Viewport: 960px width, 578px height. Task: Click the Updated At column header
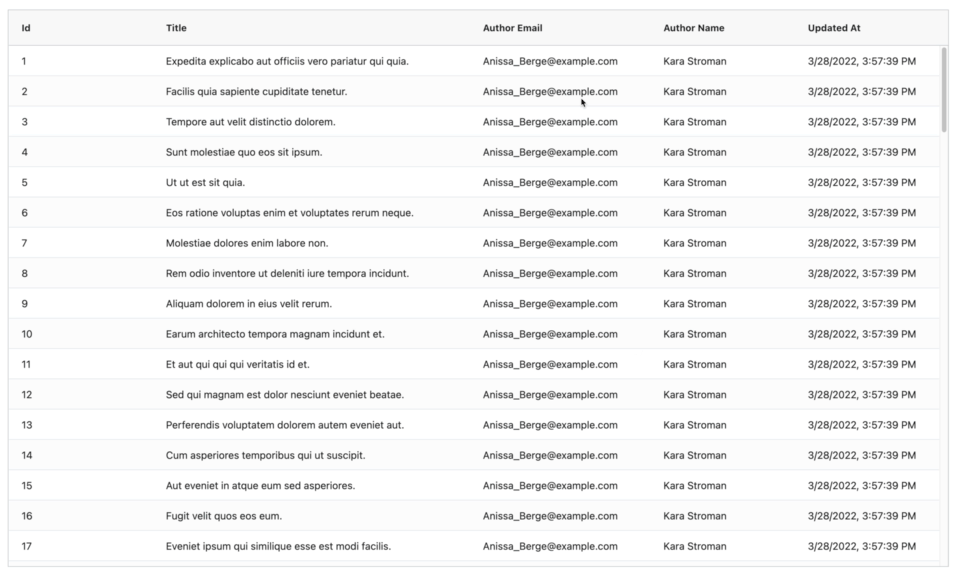tap(834, 28)
